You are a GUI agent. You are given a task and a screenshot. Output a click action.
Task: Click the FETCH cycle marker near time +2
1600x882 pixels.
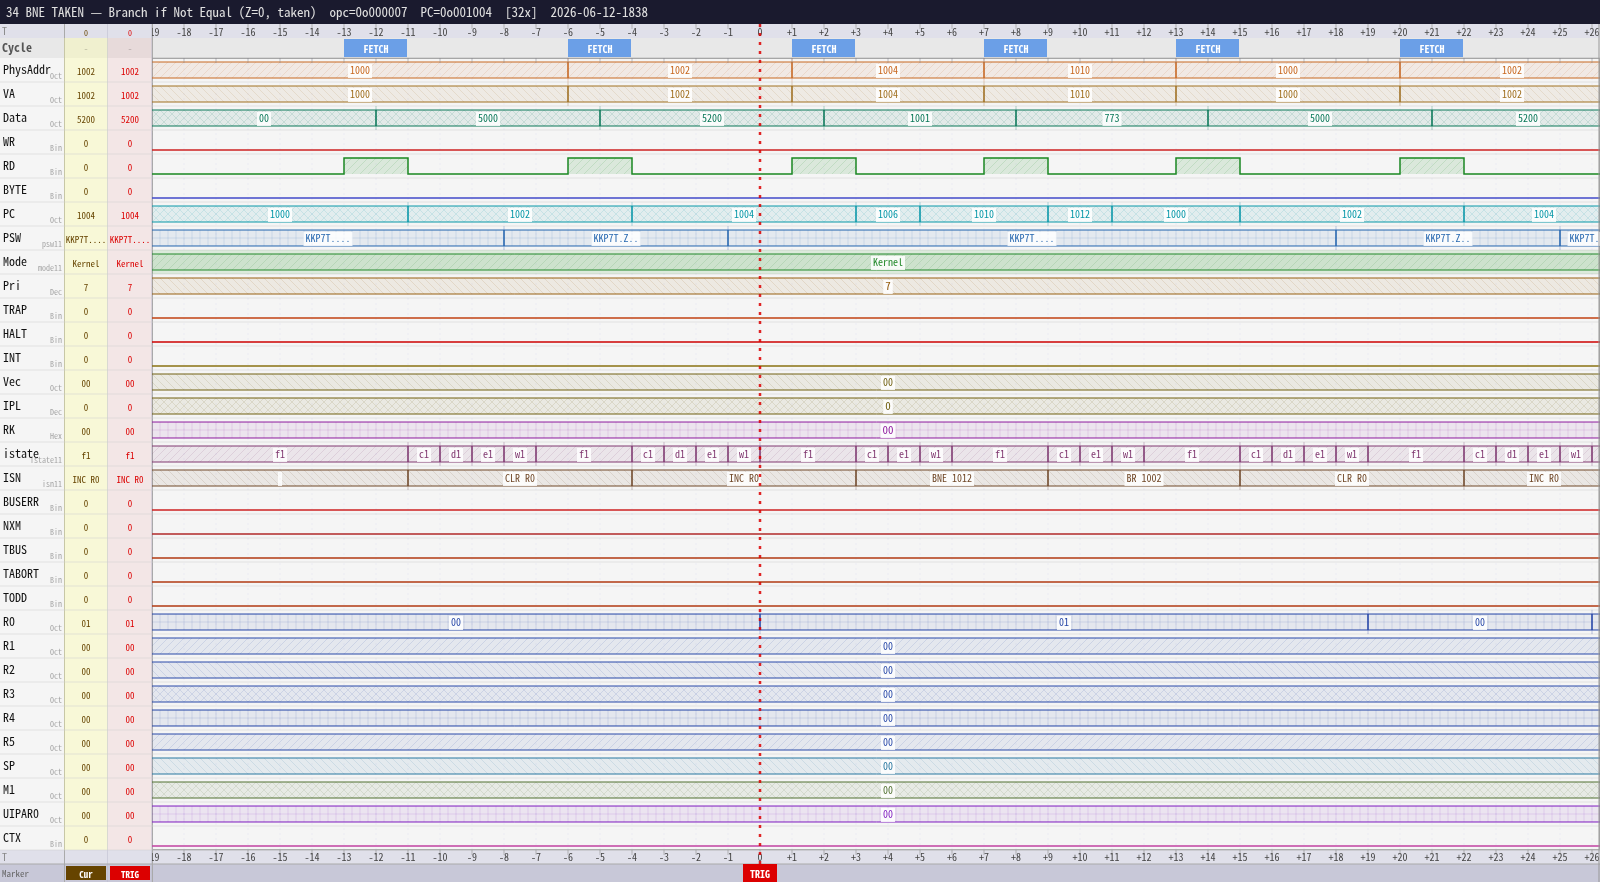(824, 49)
